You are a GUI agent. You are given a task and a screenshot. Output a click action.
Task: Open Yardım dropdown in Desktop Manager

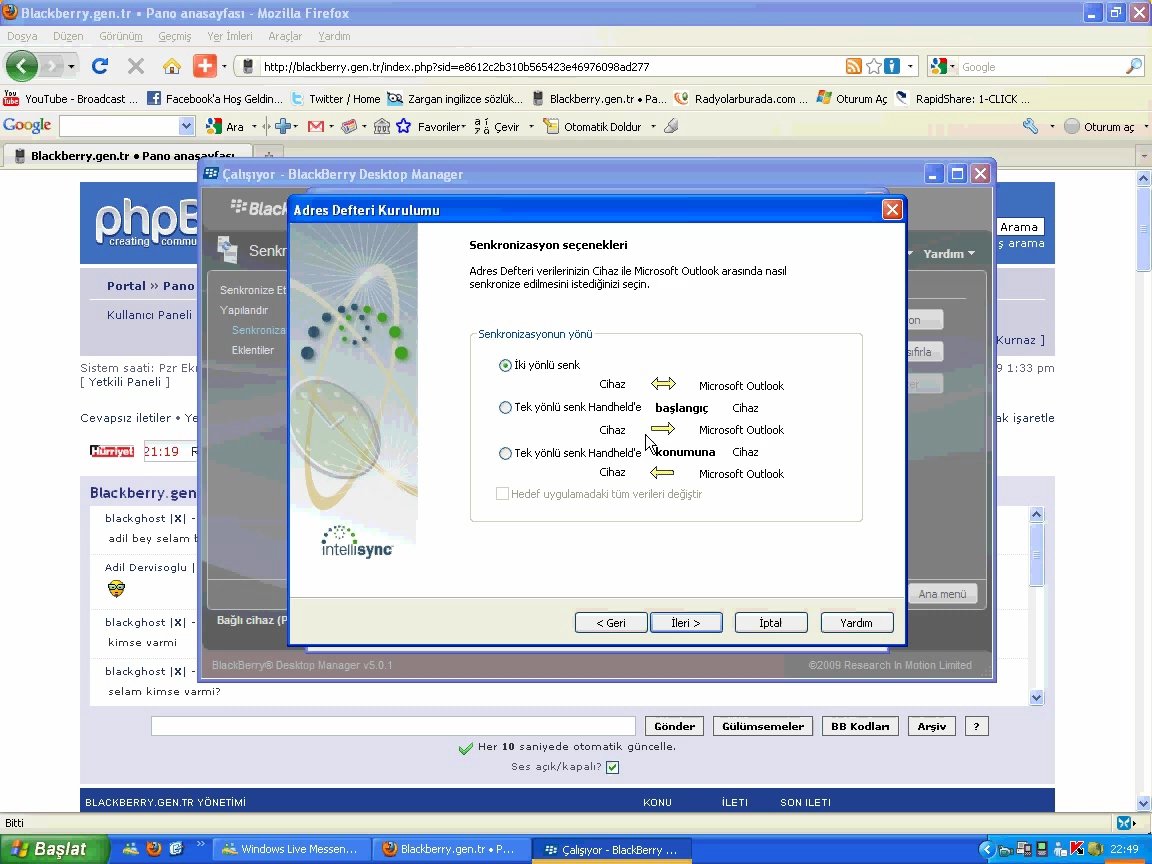(949, 253)
